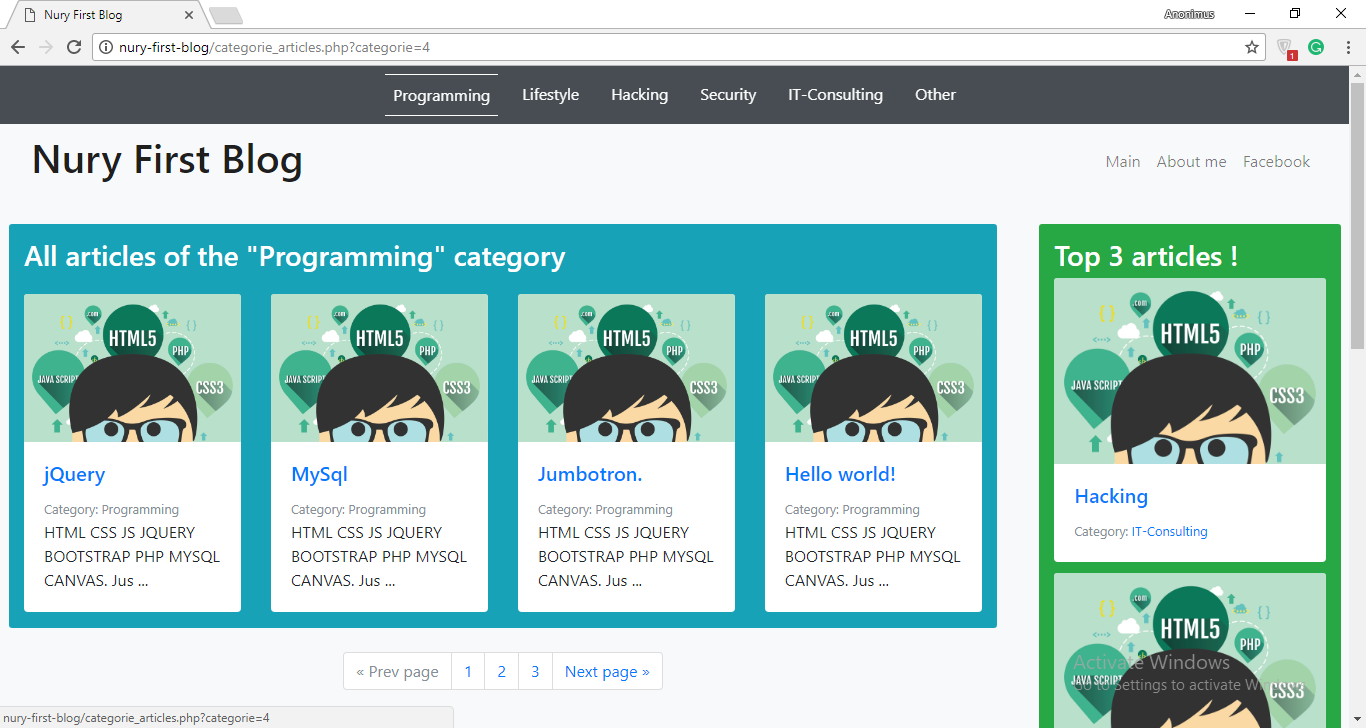Click the Hacking article image in Top 3
Screen dimensions: 1366x728
tap(1189, 371)
